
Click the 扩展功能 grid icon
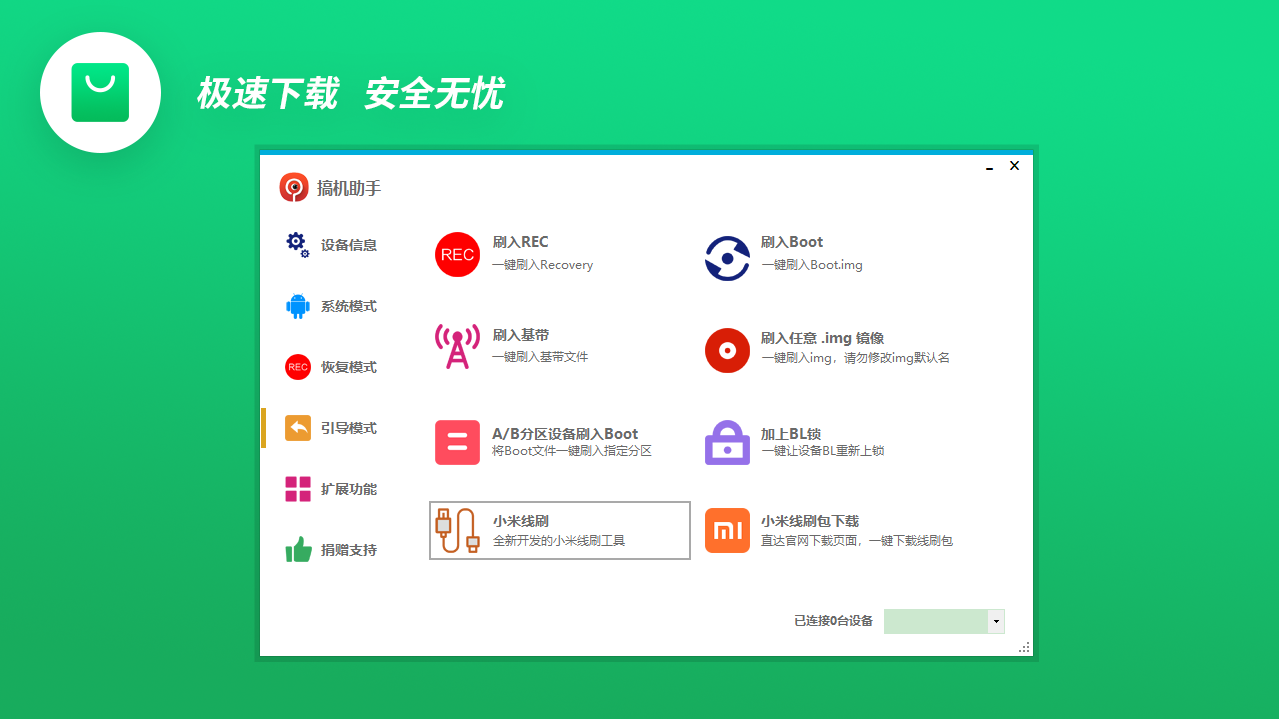[x=296, y=489]
